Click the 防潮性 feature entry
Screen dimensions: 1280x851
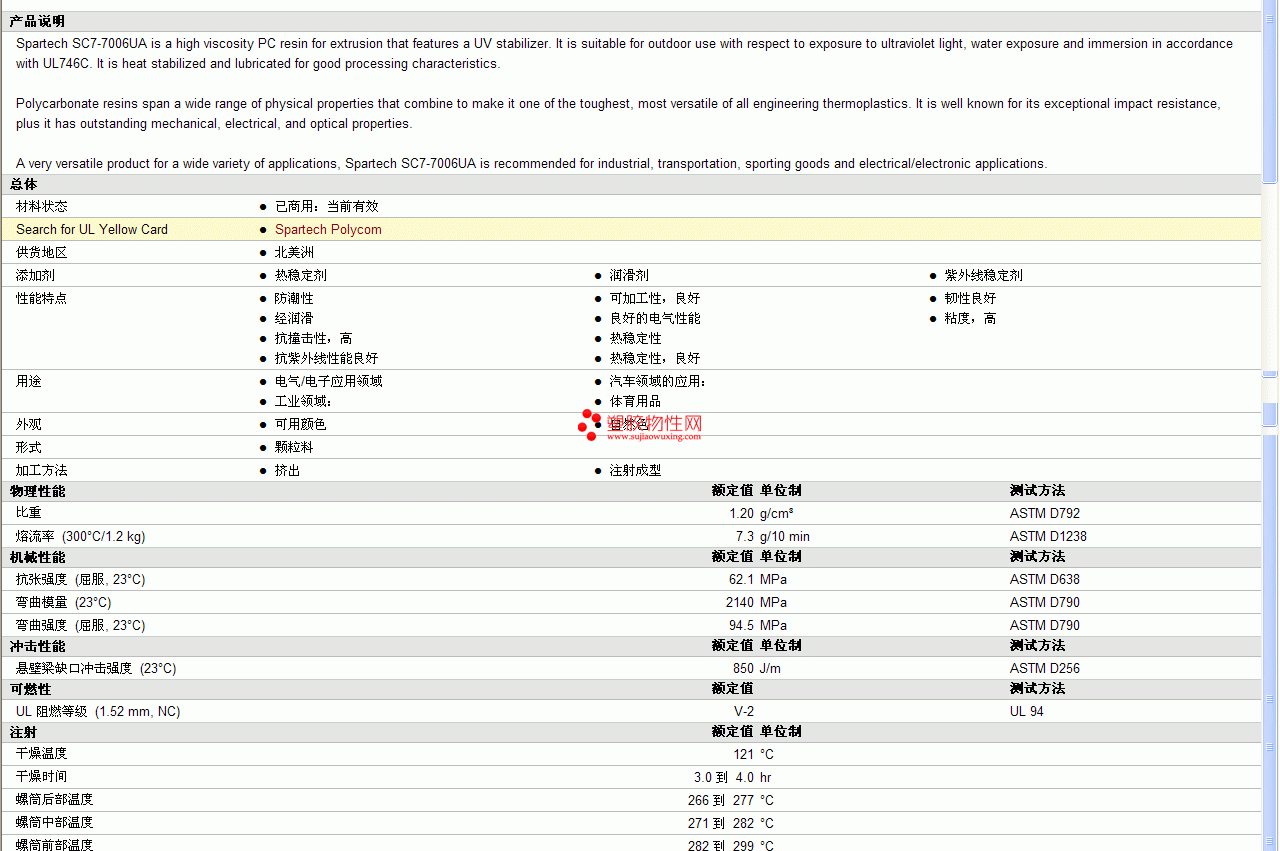tap(294, 298)
